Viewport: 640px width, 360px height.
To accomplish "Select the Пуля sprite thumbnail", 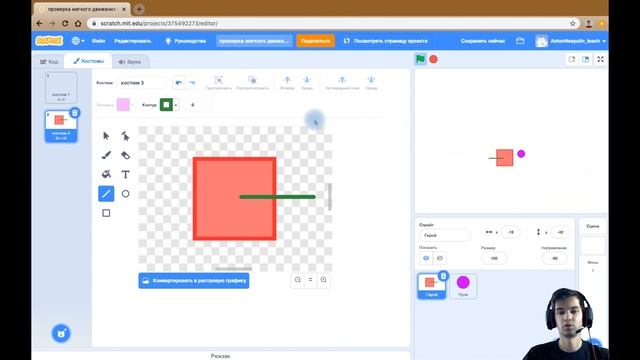I will (463, 286).
